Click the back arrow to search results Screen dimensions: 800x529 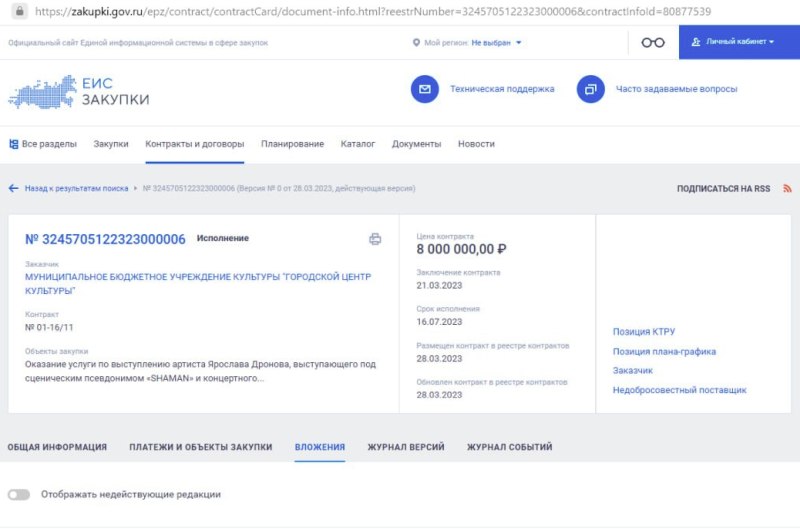tap(14, 188)
